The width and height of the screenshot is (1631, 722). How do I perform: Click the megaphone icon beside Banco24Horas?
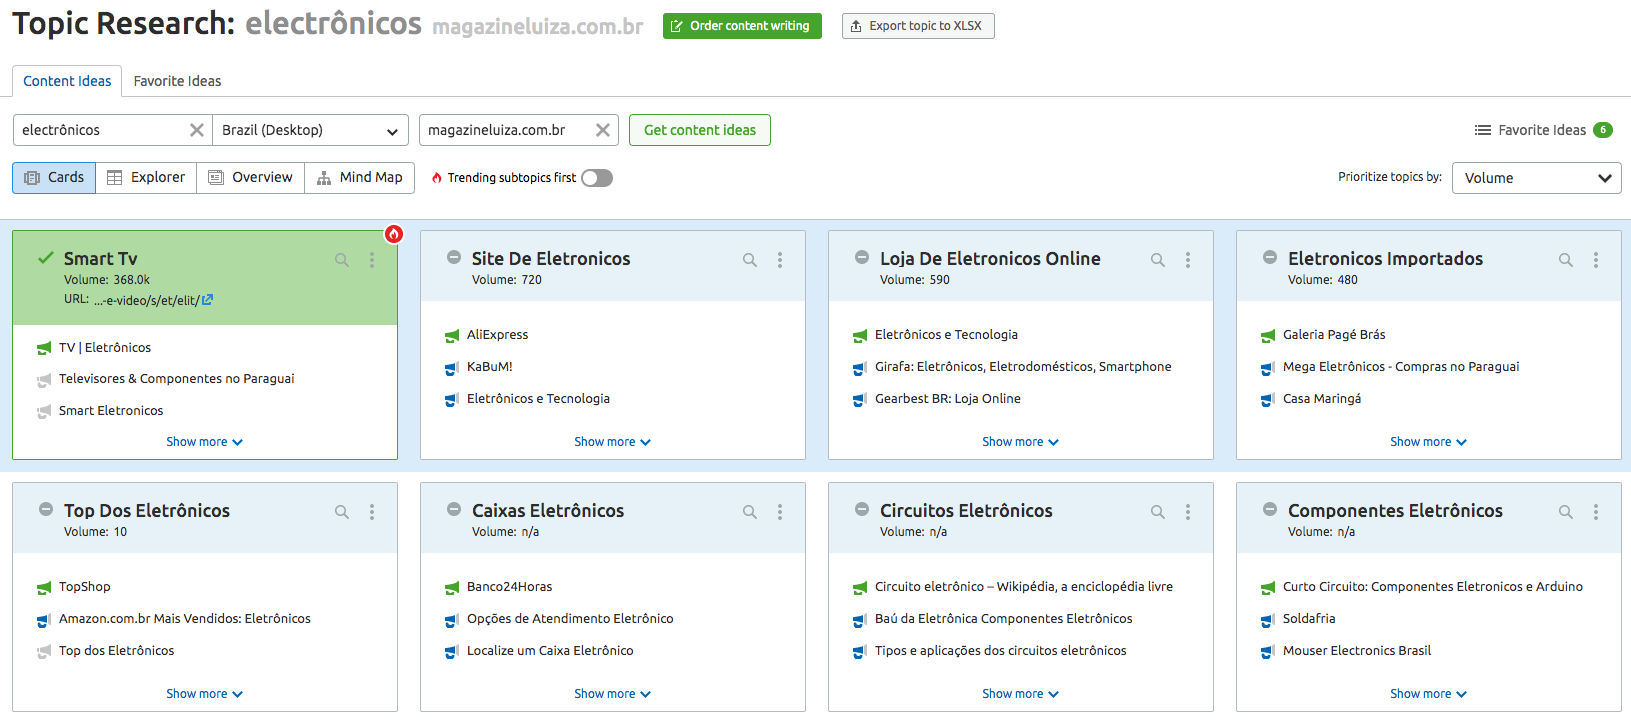(452, 588)
